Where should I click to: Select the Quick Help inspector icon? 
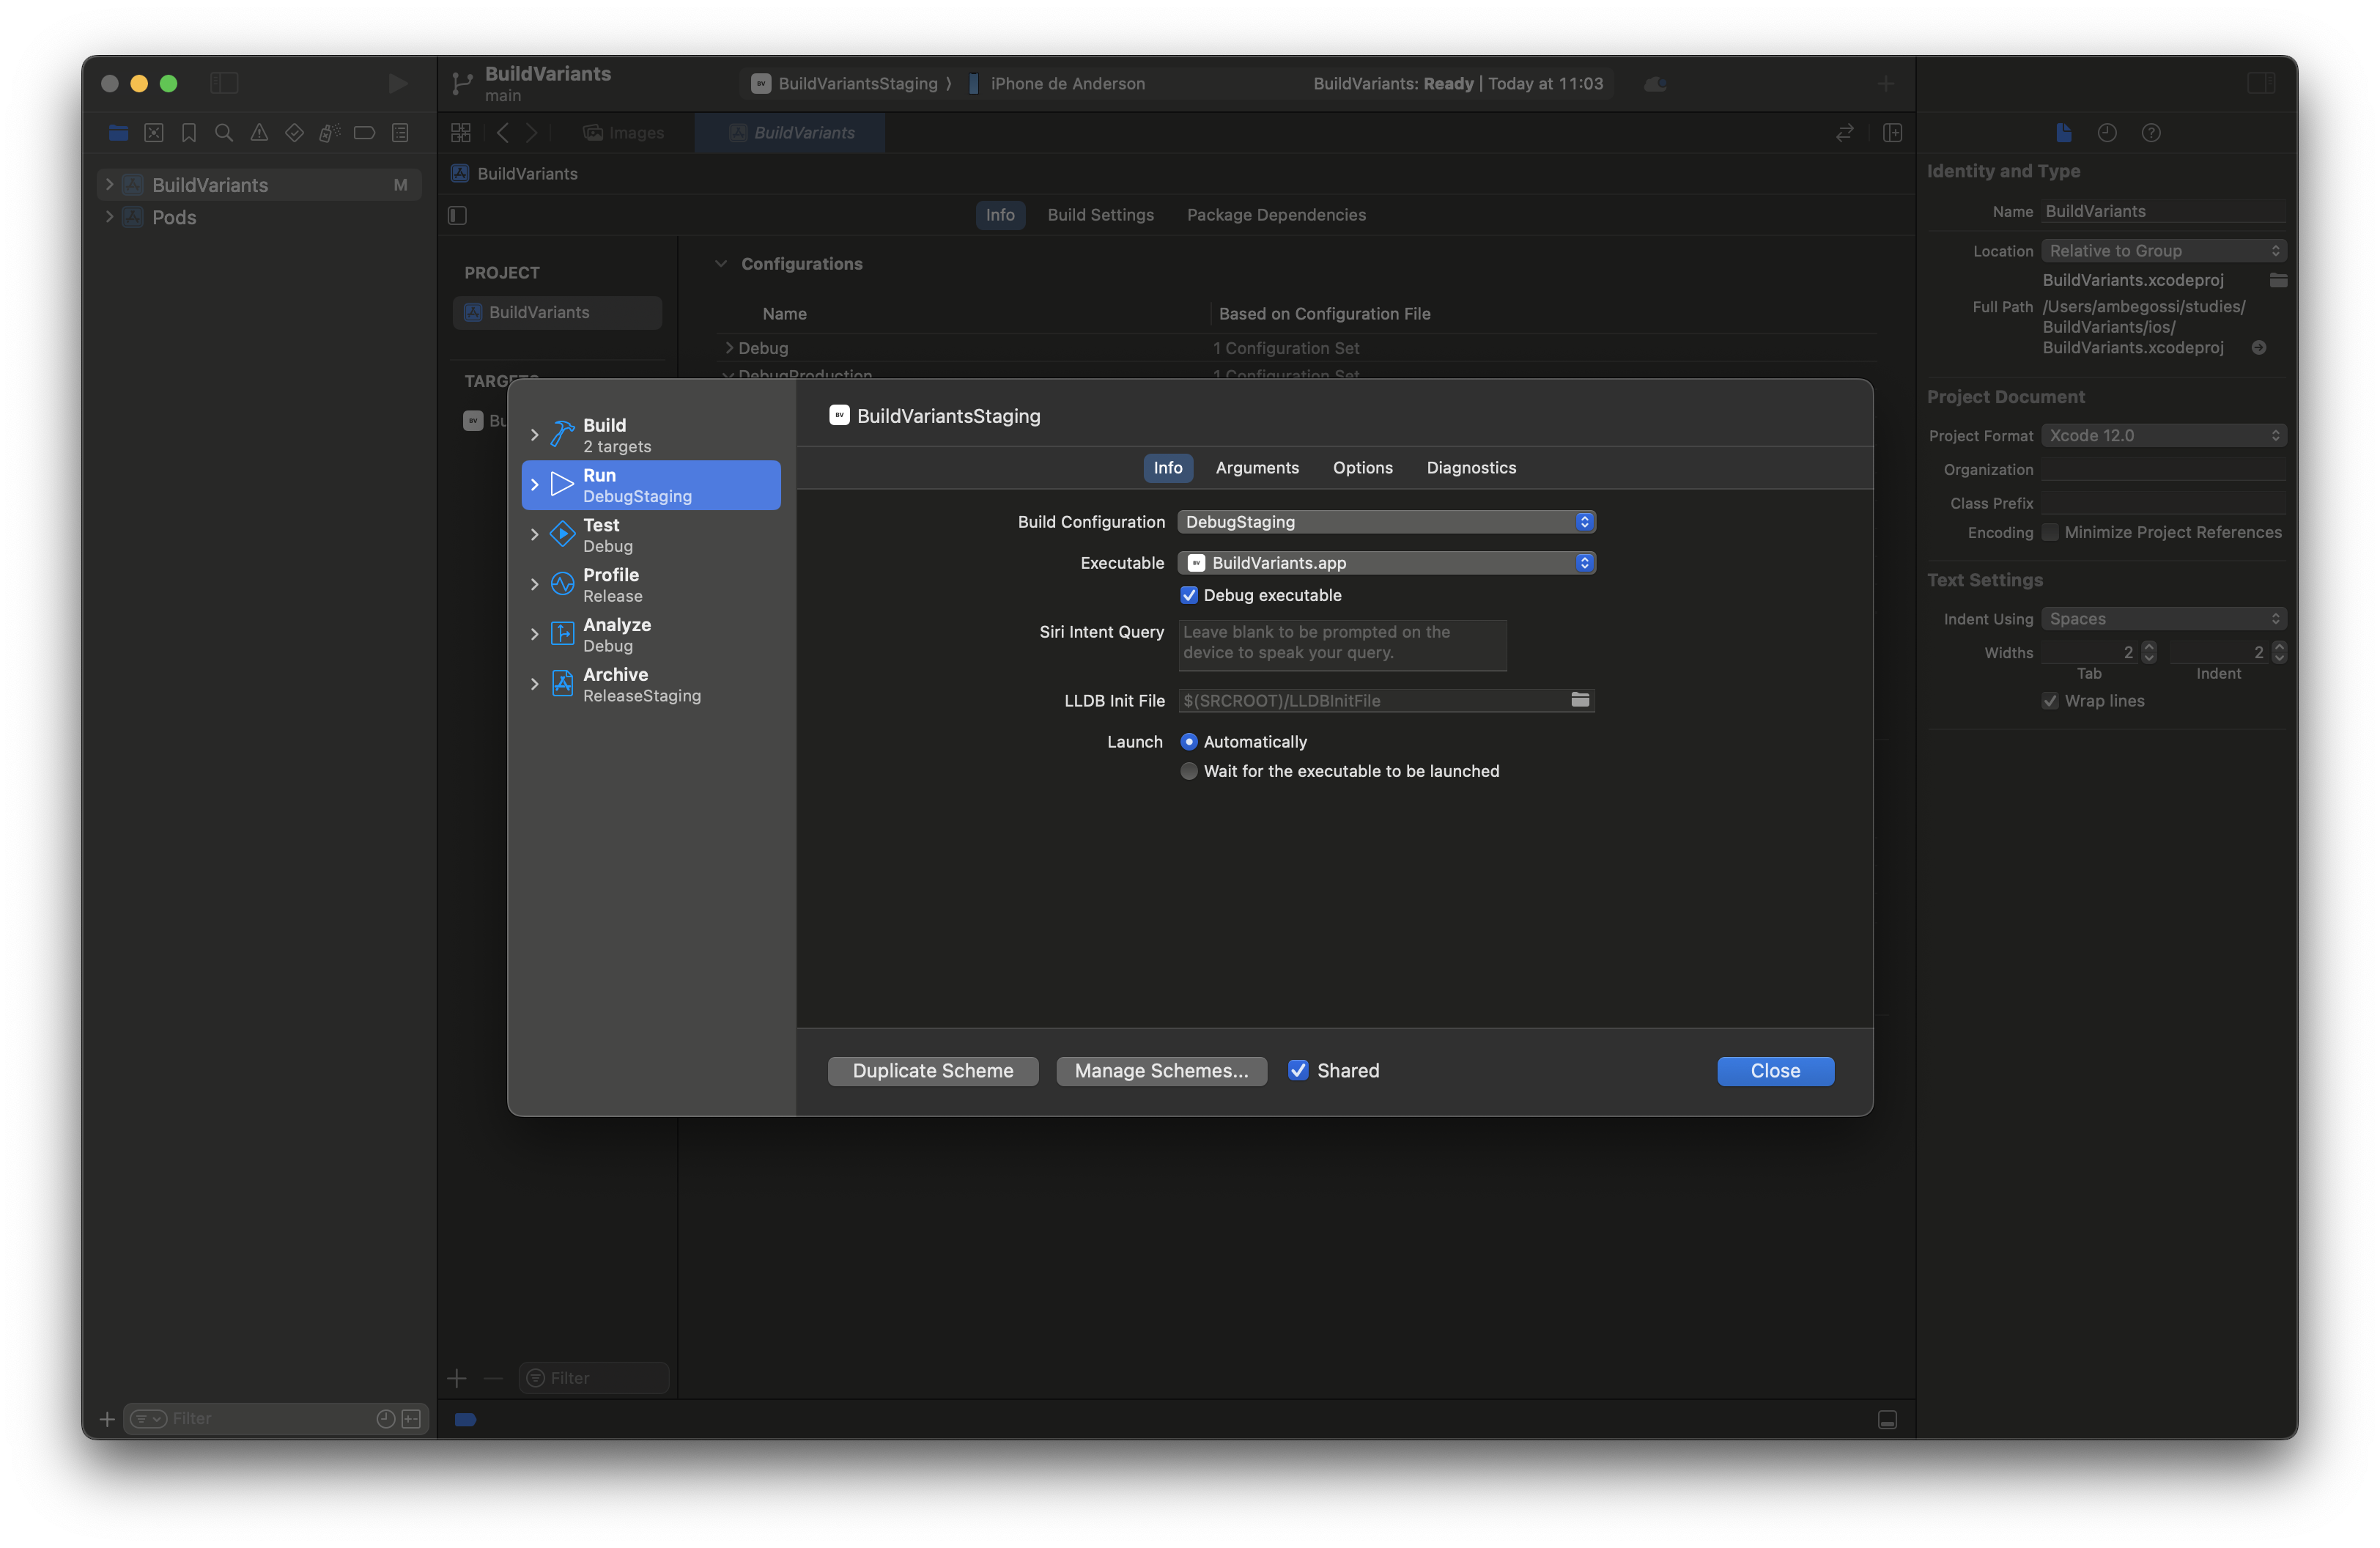(2151, 132)
